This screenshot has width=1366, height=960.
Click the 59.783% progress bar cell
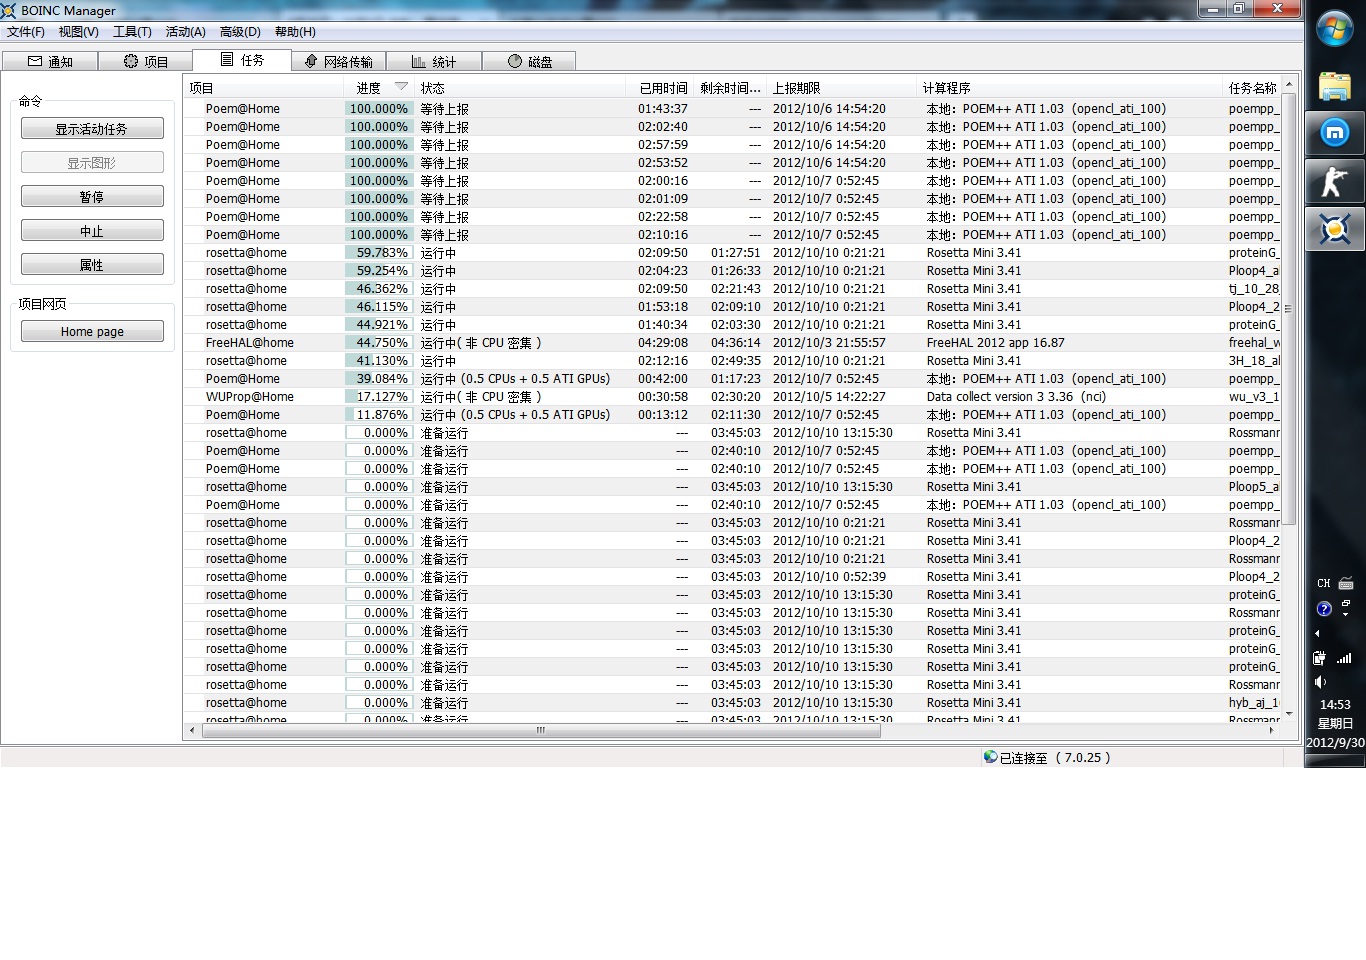379,253
